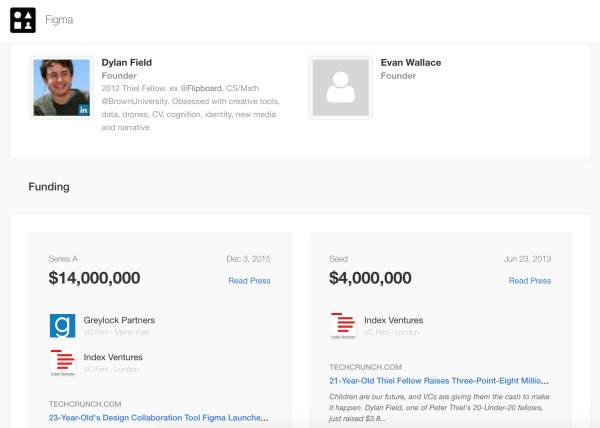Open Dylan Field's profile photo

[62, 88]
